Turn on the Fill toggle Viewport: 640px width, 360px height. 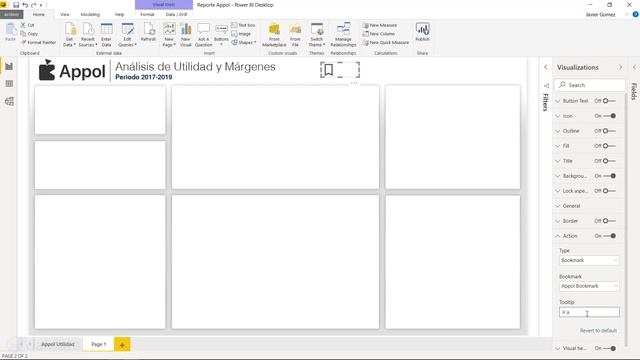(609, 146)
